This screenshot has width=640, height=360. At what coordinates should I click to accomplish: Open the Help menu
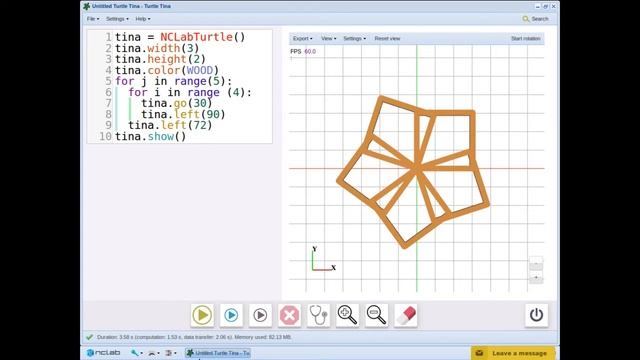click(143, 19)
